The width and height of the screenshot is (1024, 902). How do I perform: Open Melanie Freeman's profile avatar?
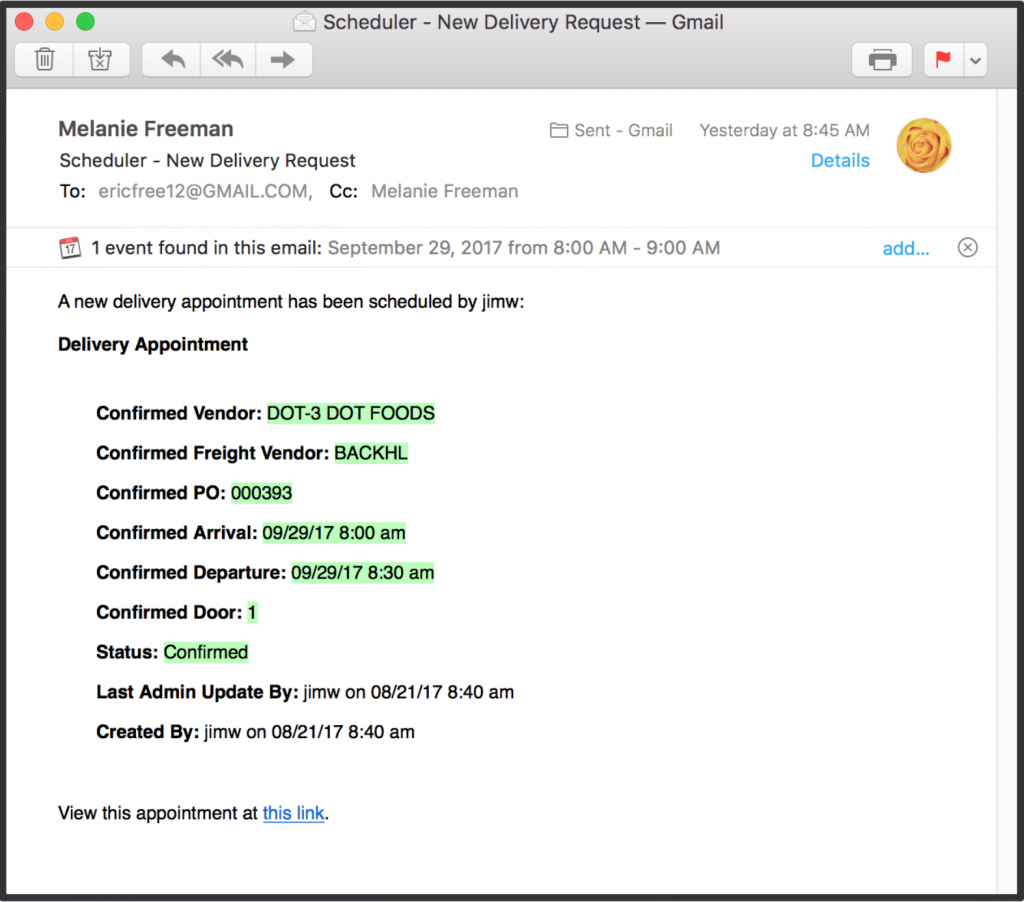pos(922,144)
